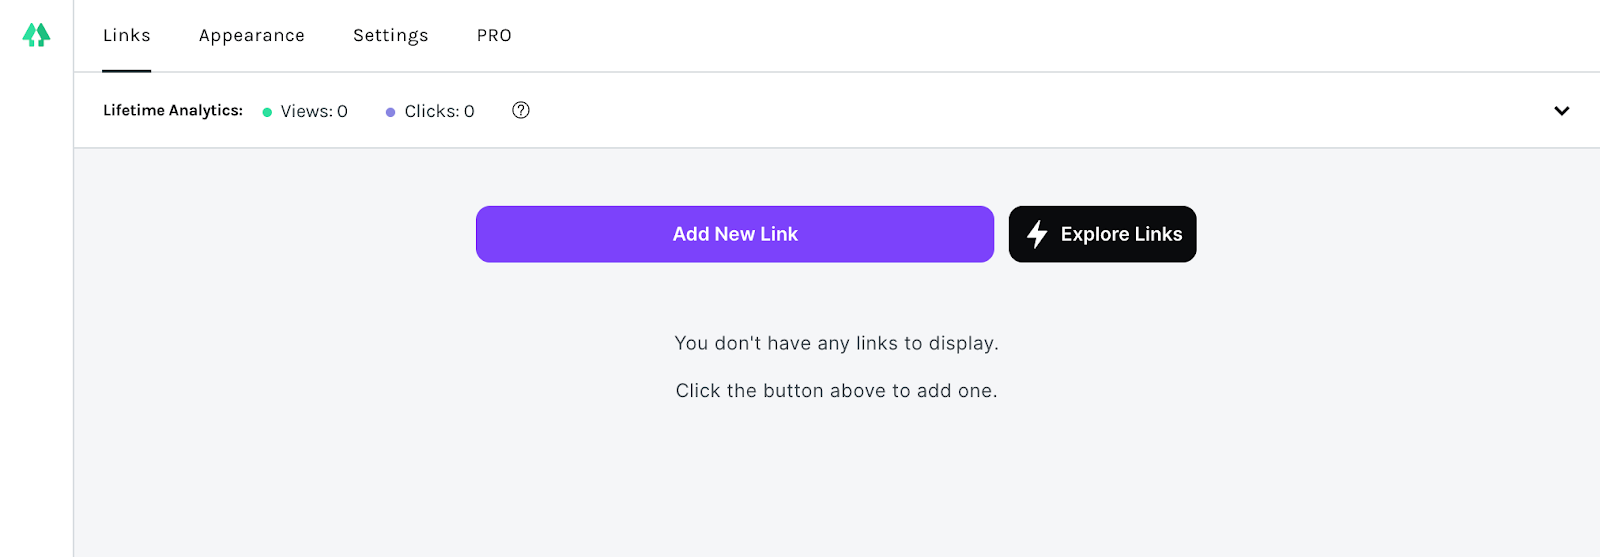Click "Click the button above" hint text

click(836, 391)
